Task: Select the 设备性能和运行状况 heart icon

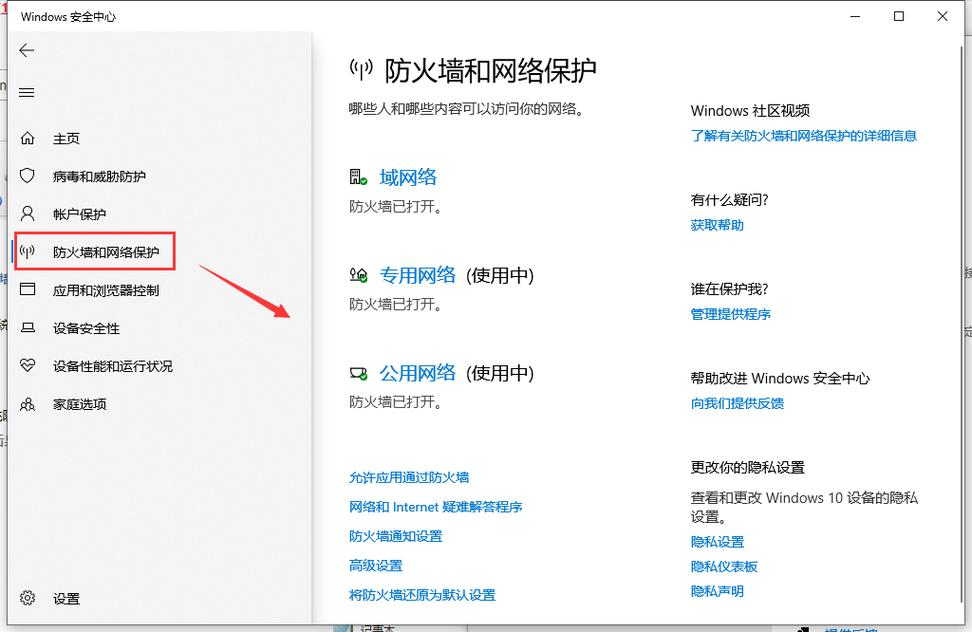Action: click(27, 365)
